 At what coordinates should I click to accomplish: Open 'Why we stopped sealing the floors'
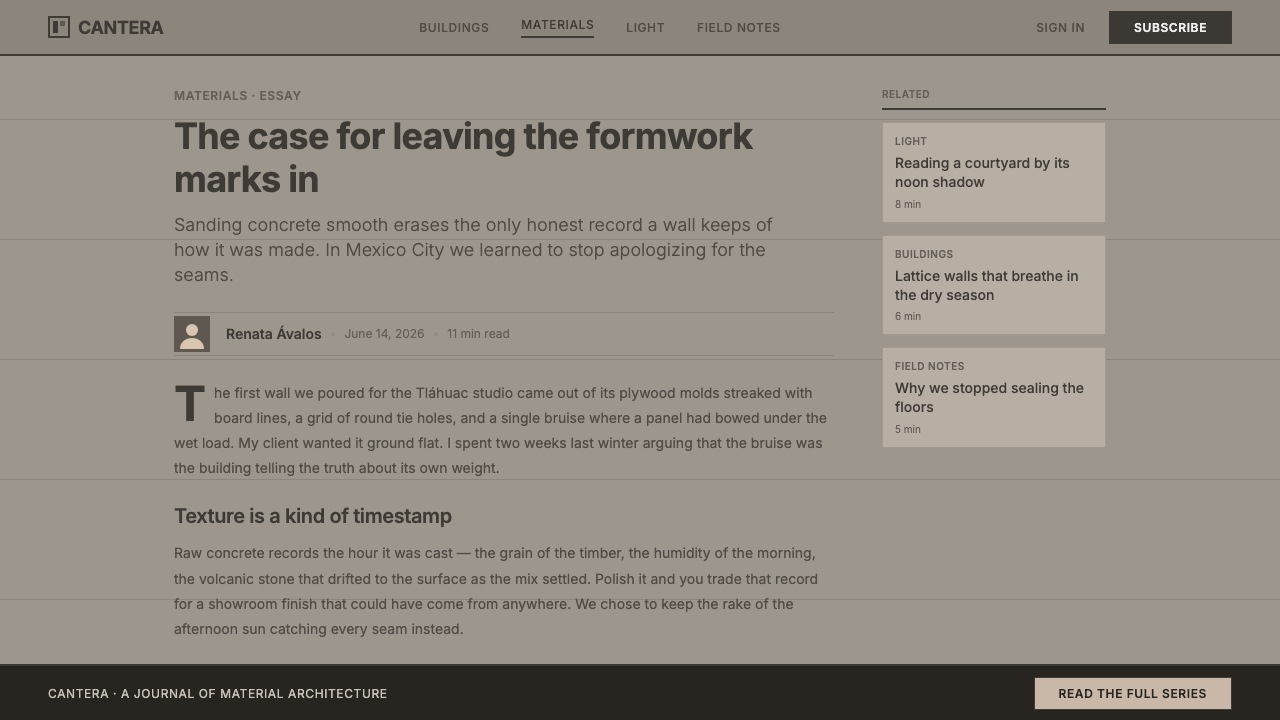pos(993,397)
